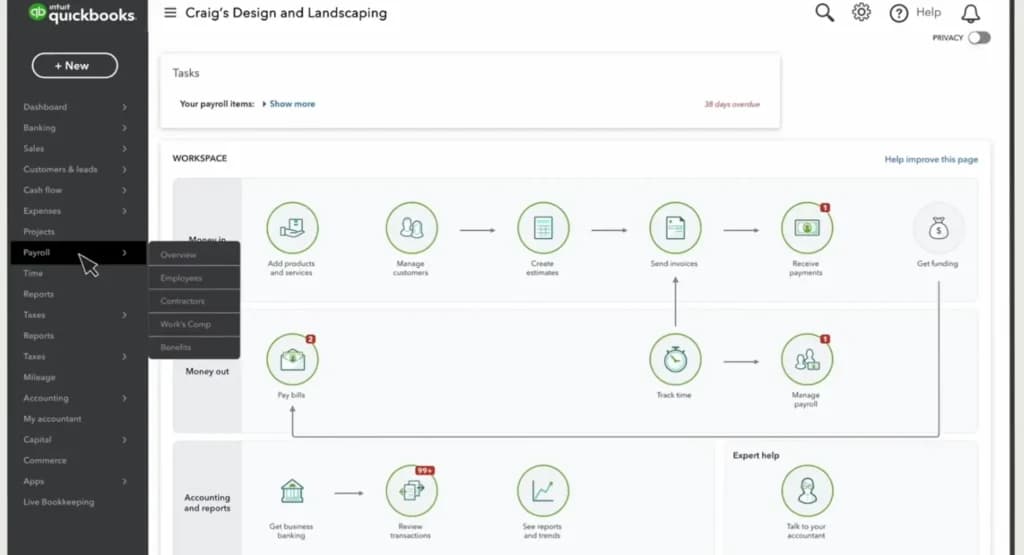Expand the Capital submenu arrow
Image resolution: width=1024 pixels, height=555 pixels.
(x=124, y=440)
